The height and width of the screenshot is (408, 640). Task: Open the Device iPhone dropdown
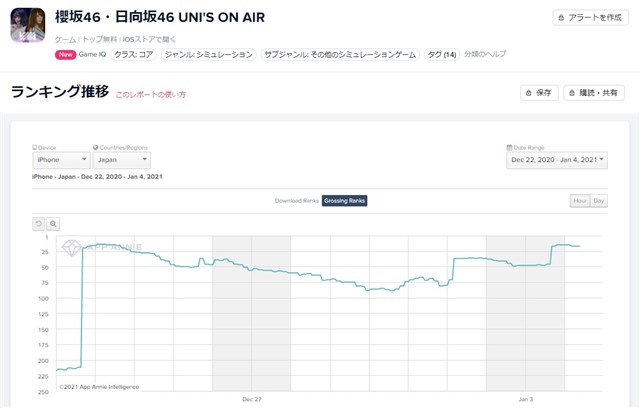tap(61, 160)
